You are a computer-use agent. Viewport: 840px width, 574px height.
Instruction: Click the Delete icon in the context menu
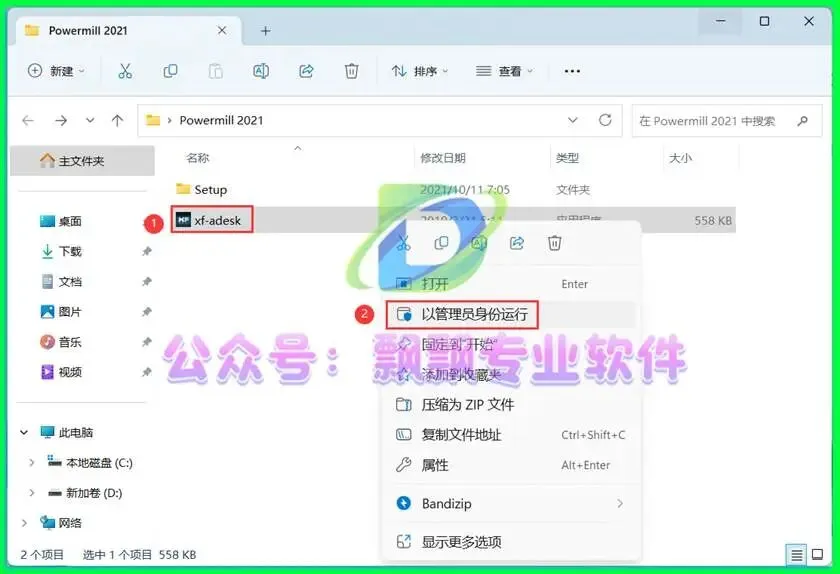[x=554, y=243]
